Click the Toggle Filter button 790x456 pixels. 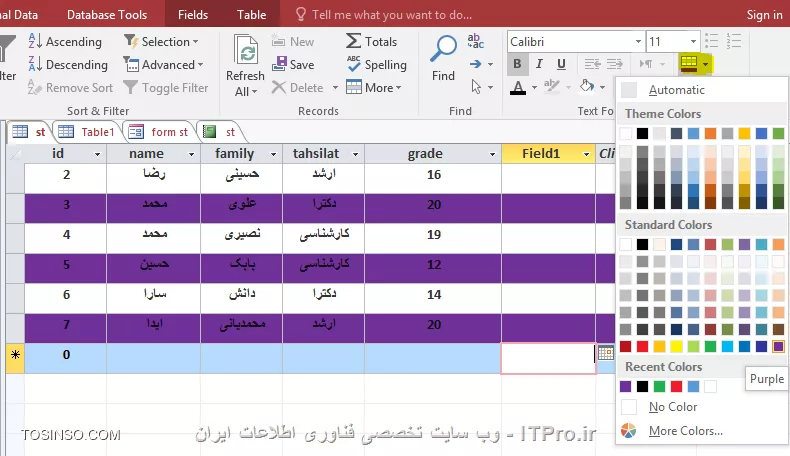coord(166,88)
